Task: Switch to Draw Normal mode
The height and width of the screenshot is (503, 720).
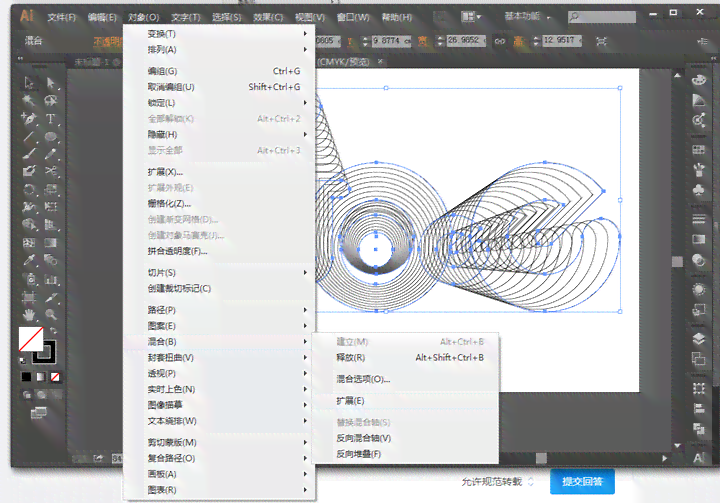Action: (x=27, y=395)
